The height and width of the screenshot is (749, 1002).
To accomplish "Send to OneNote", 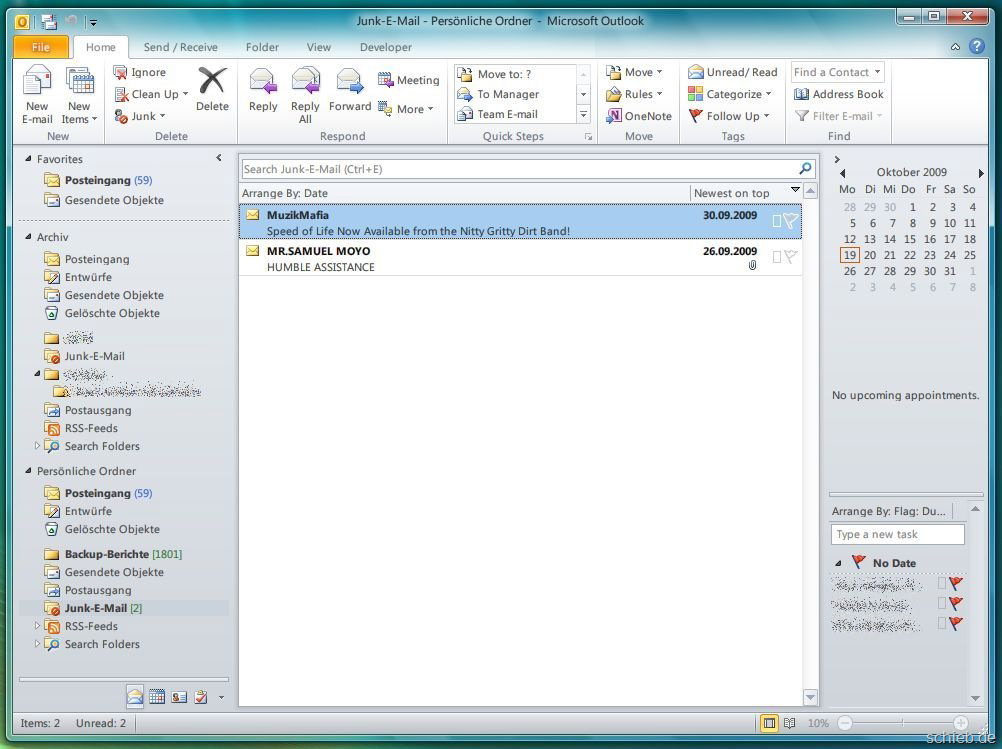I will click(638, 116).
